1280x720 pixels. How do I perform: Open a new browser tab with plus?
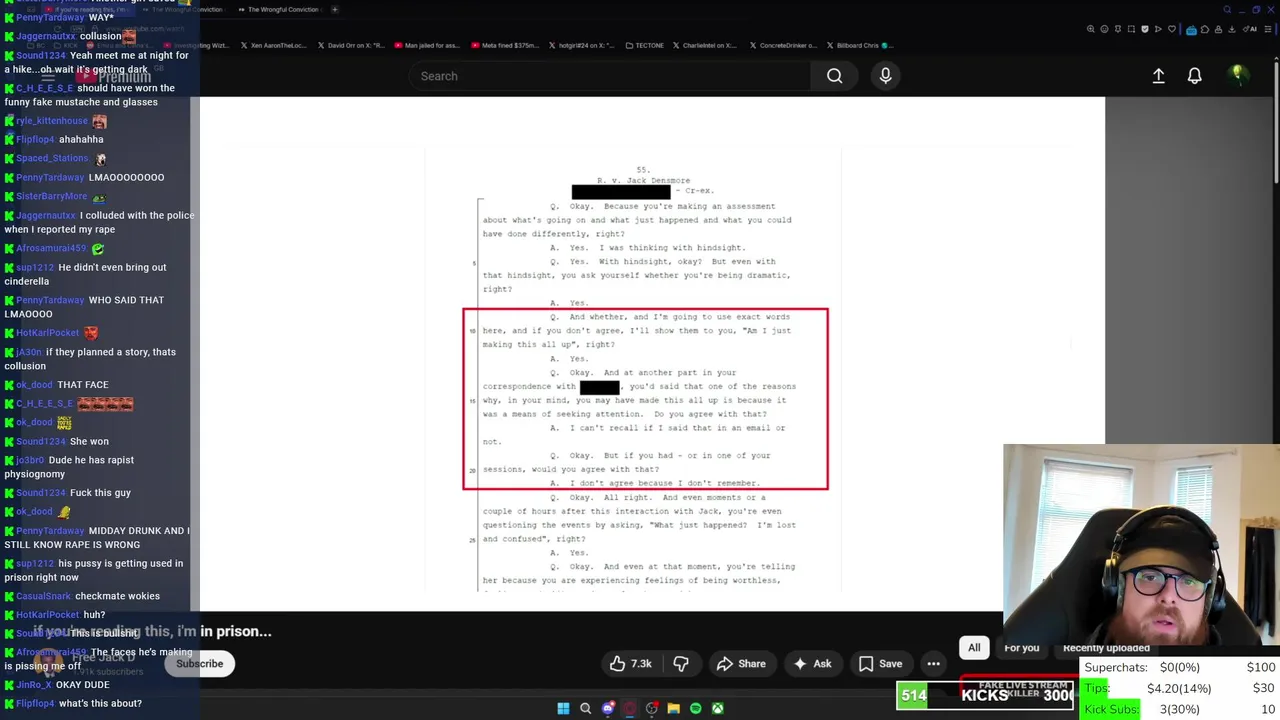coord(334,10)
